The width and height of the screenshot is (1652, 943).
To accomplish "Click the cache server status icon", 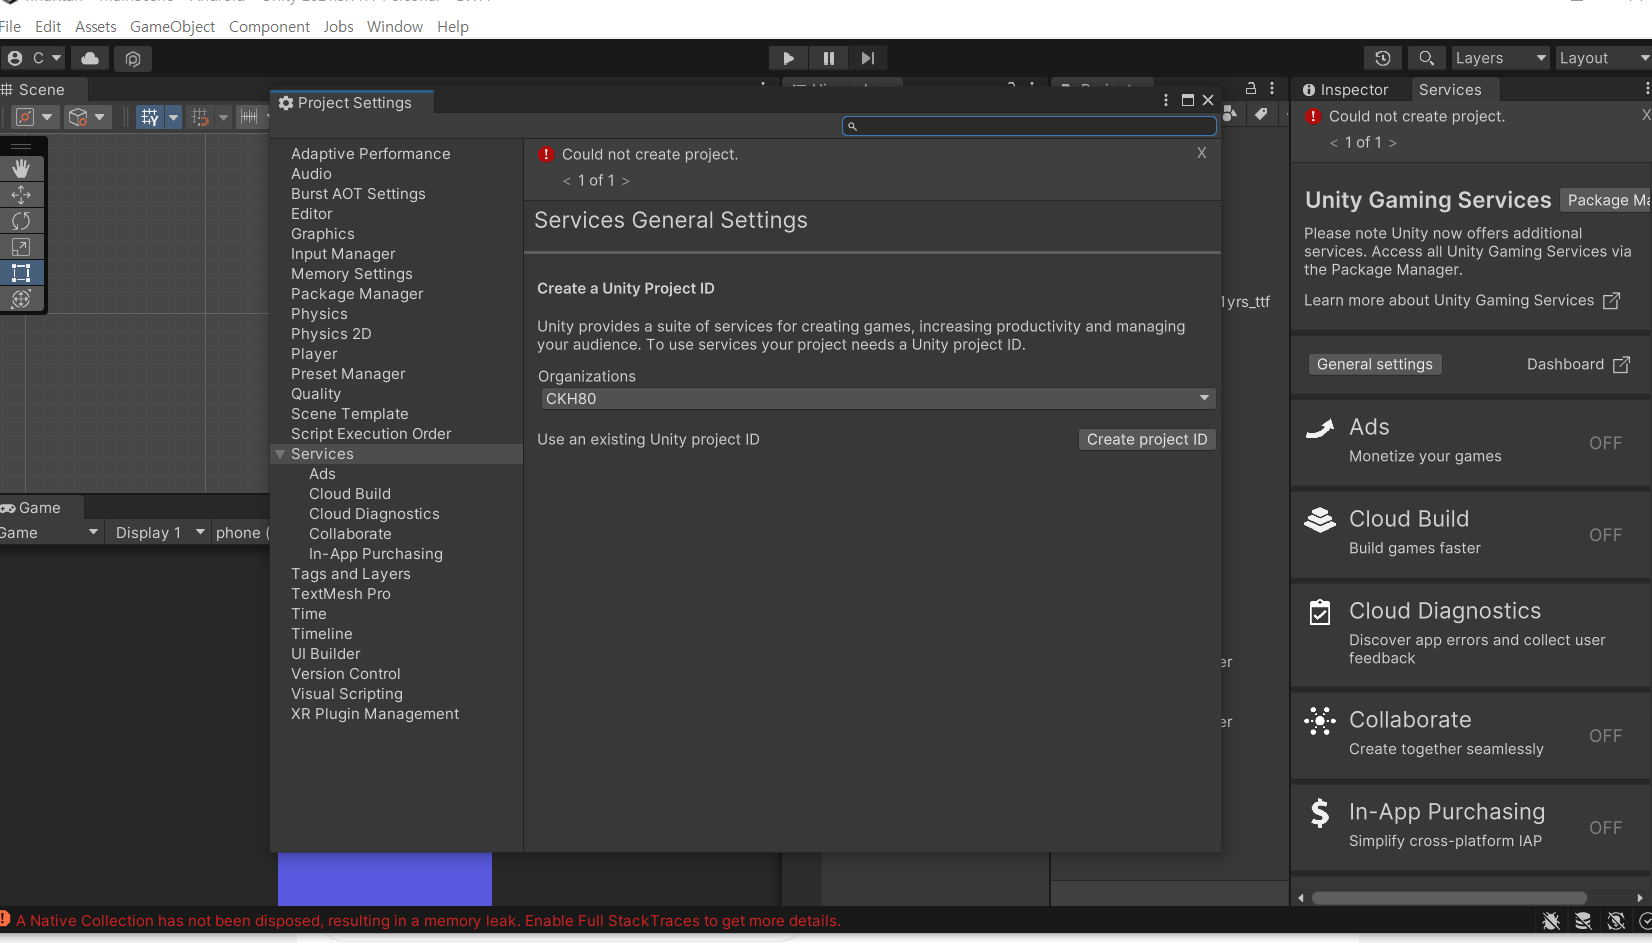I will tap(1583, 921).
